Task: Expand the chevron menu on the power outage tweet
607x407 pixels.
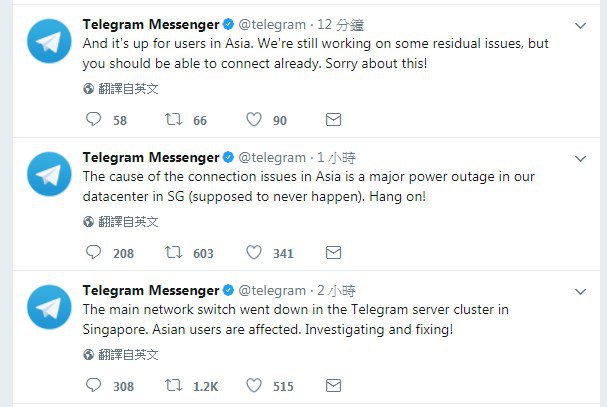Action: (x=580, y=159)
